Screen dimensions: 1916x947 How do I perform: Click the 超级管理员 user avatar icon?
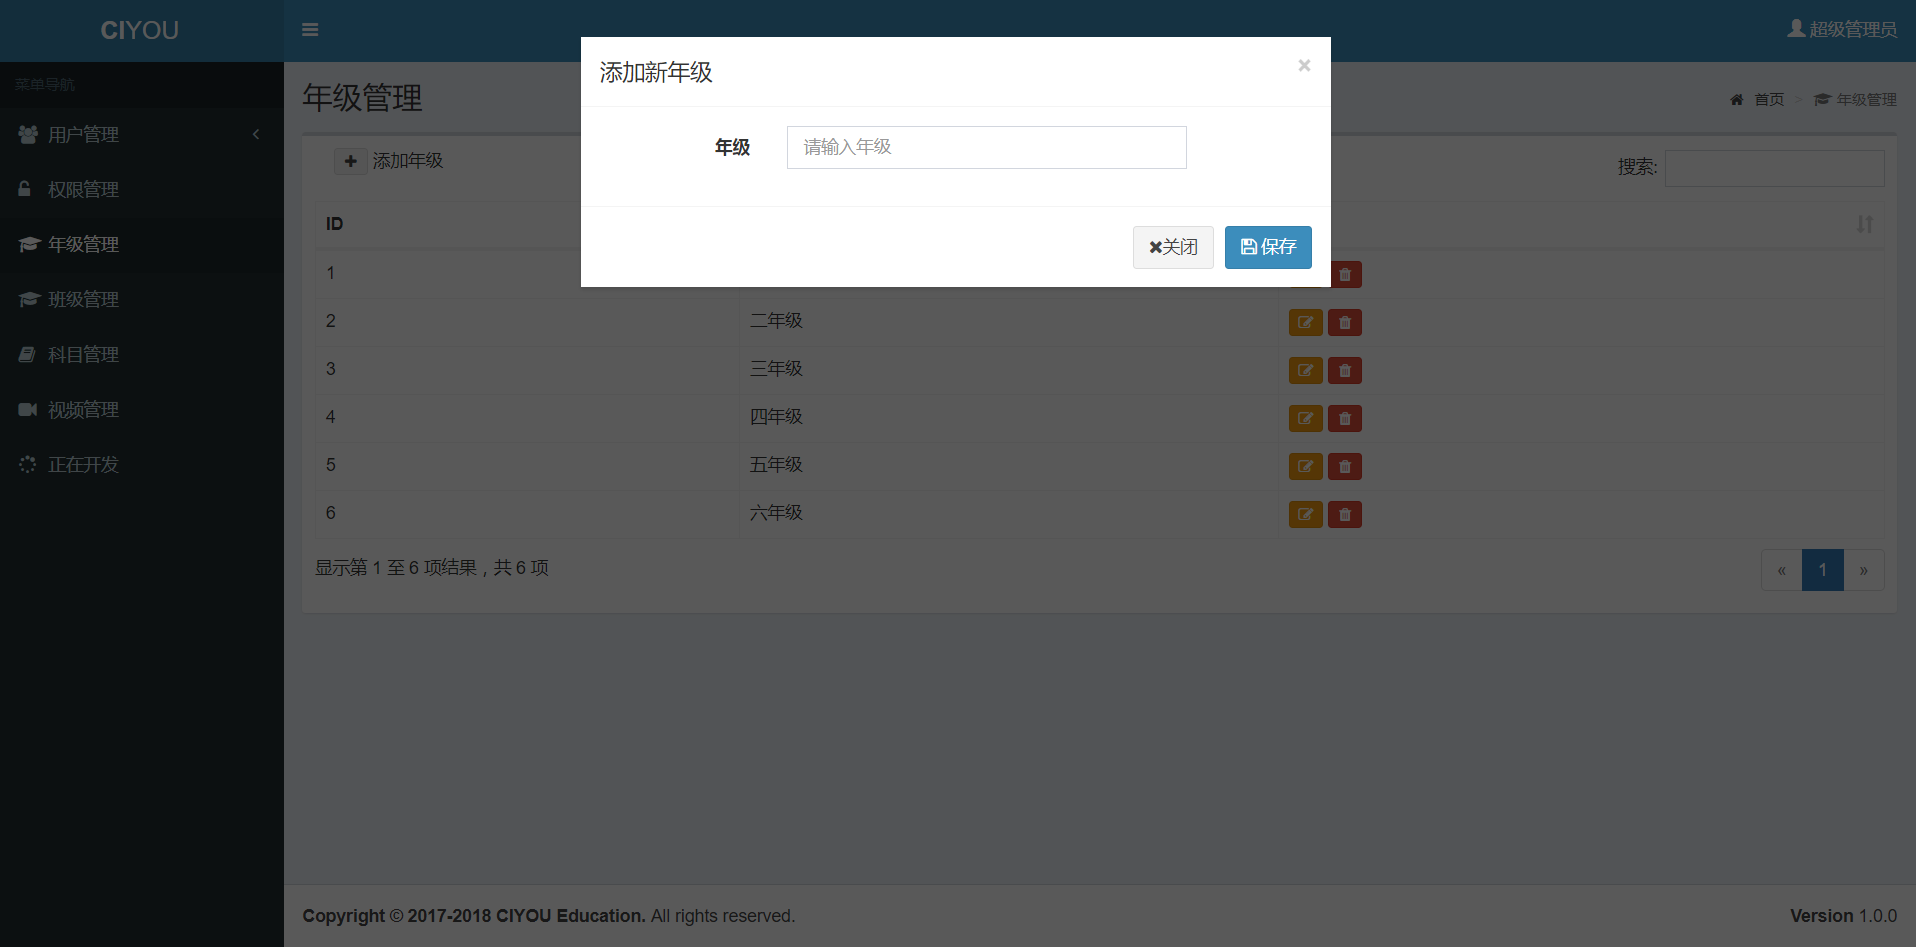coord(1796,29)
